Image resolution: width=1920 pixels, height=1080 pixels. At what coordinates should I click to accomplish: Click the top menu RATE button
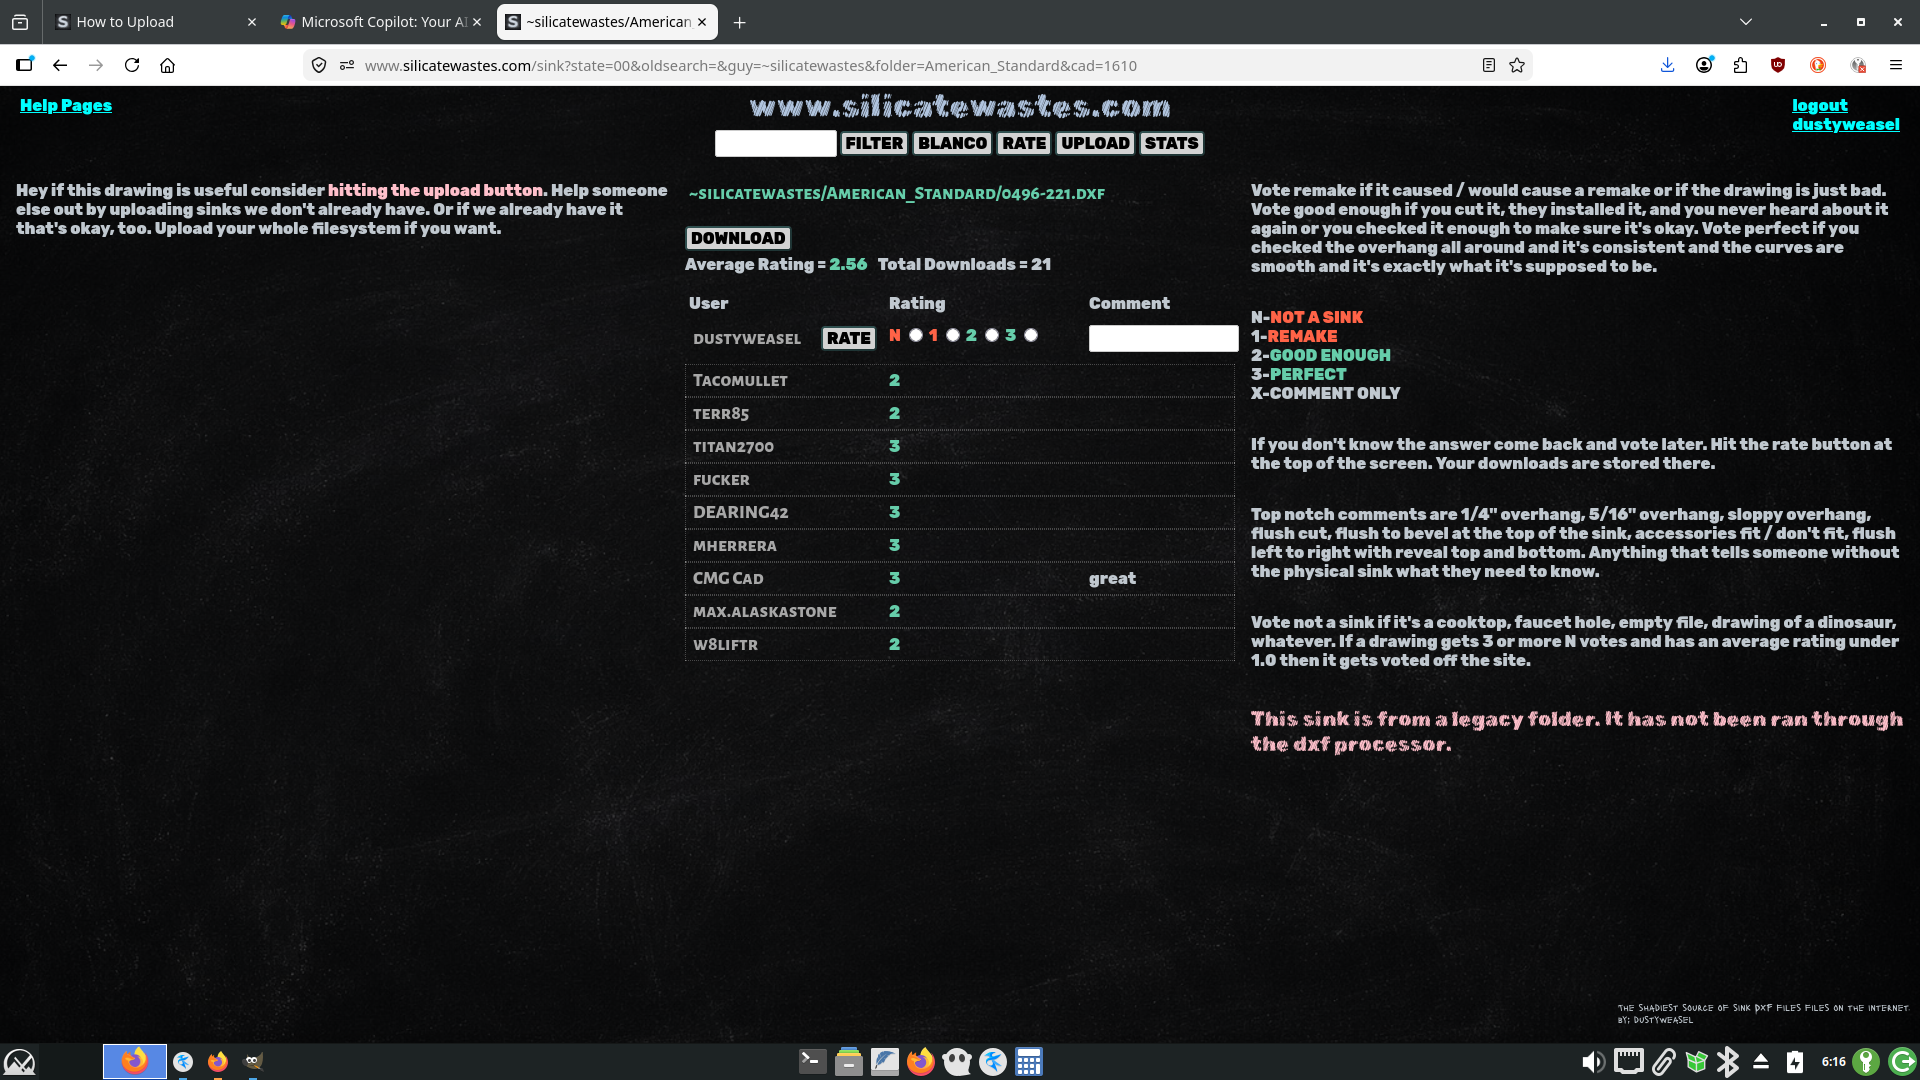click(1024, 143)
